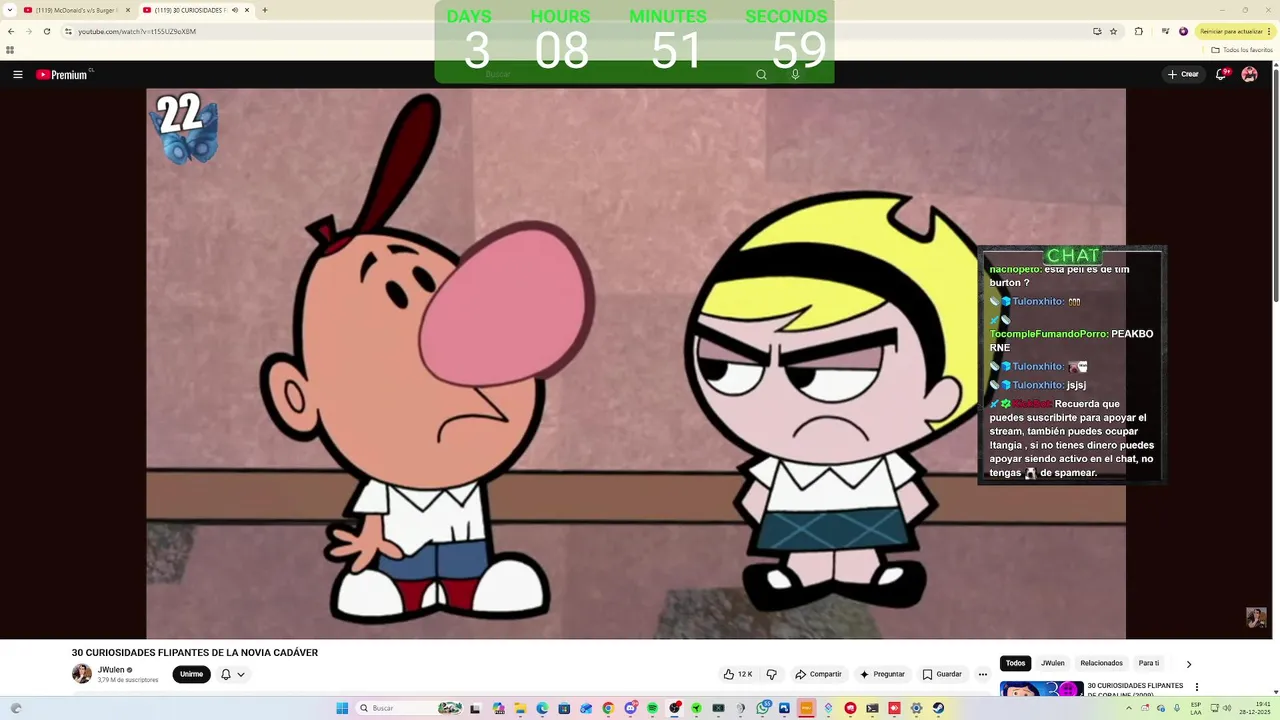Select the Para ti filter chip
The image size is (1280, 720).
click(x=1149, y=663)
